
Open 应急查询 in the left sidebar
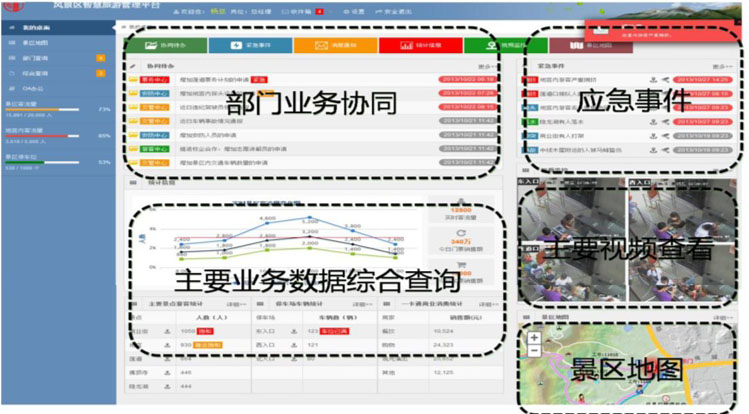tap(38, 74)
